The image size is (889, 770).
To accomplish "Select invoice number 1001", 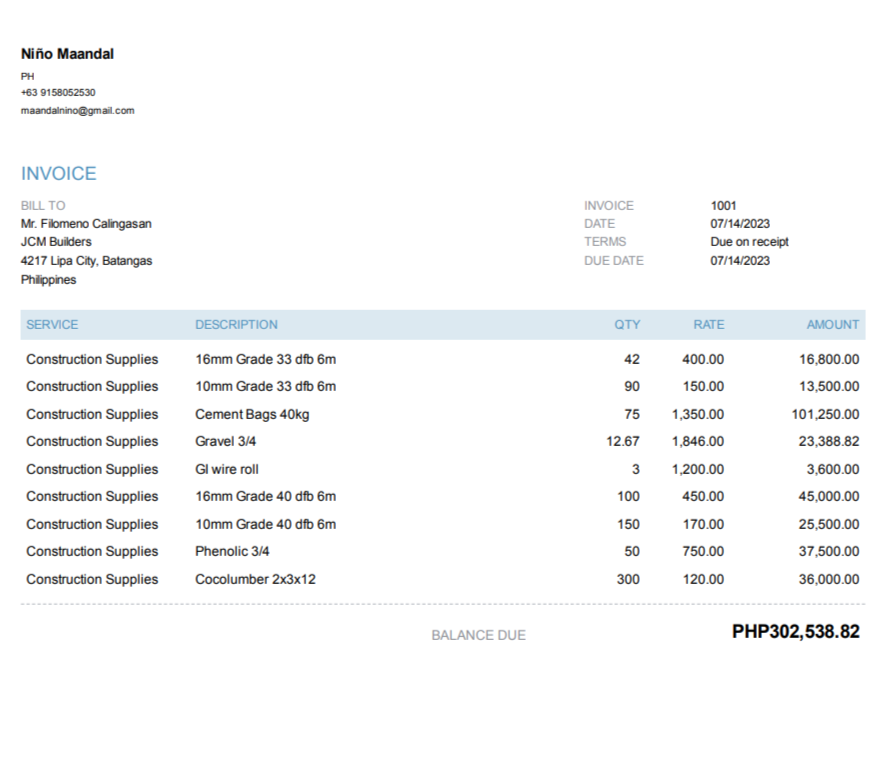I will [723, 206].
